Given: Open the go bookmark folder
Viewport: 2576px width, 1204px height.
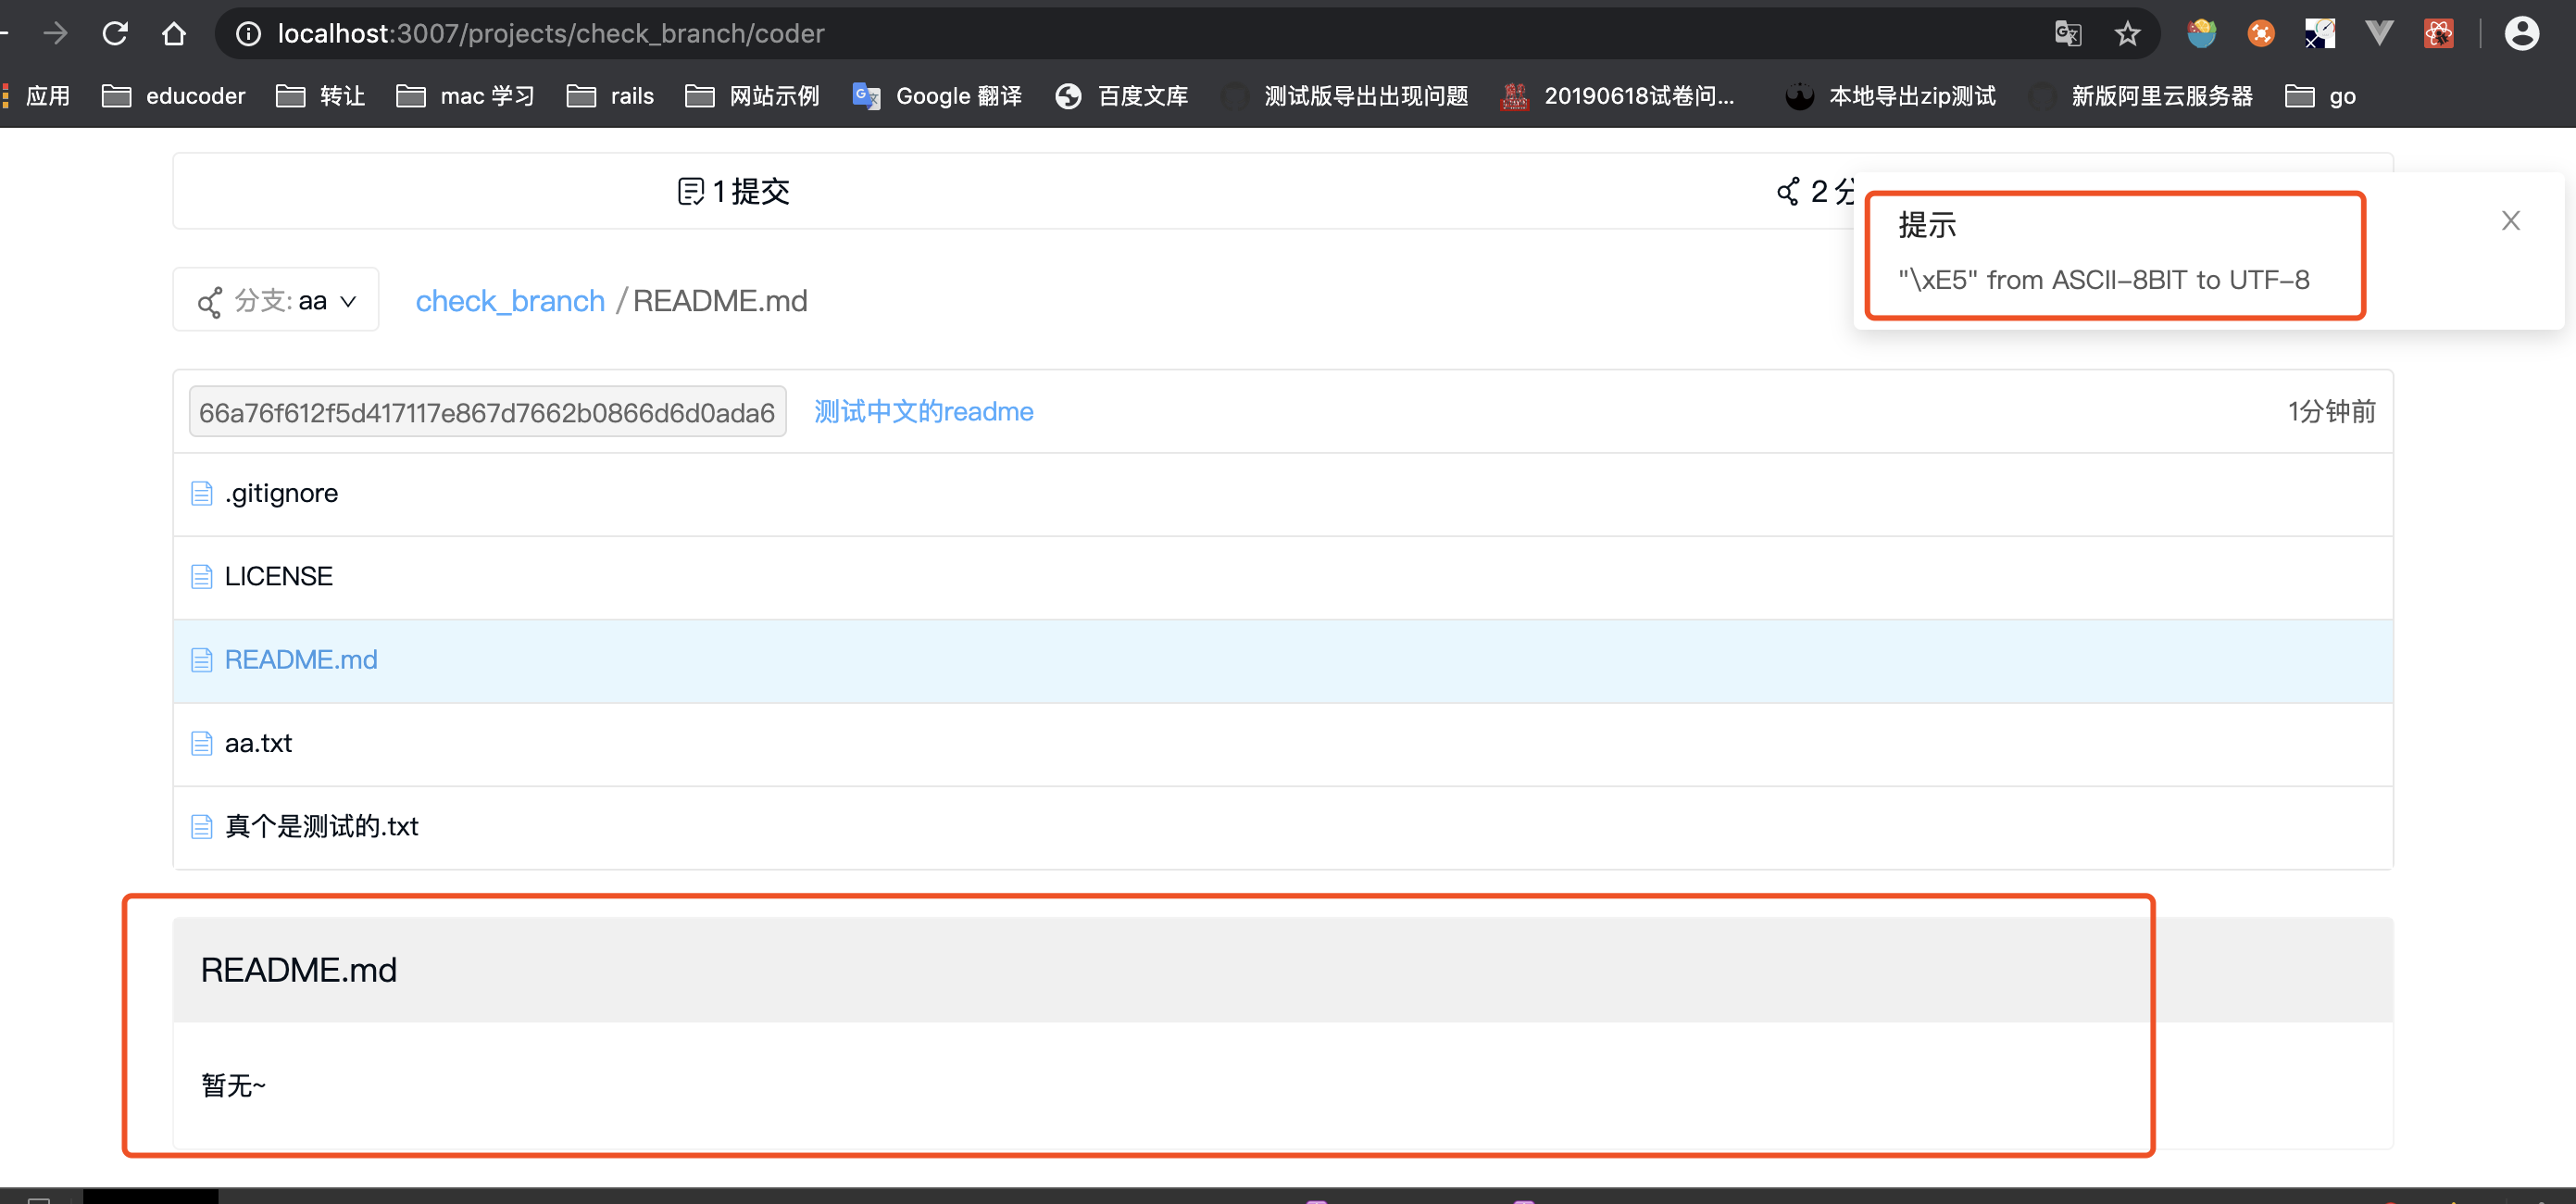Looking at the screenshot, I should [2320, 96].
